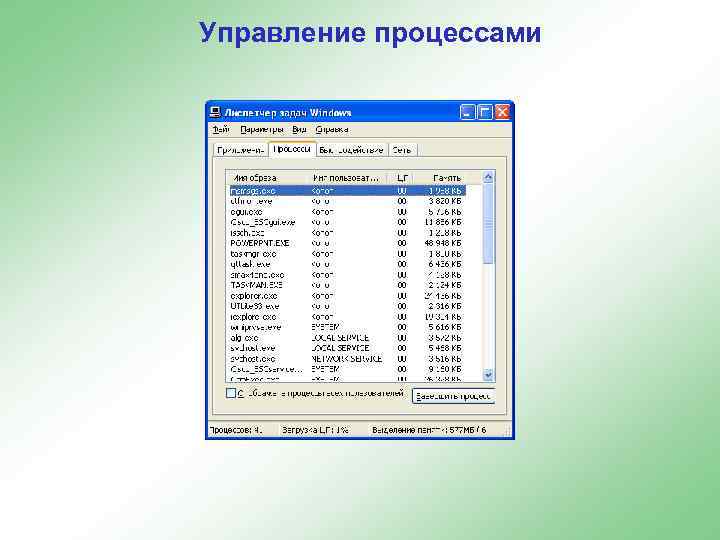Maximize the Диспетчер задач Windows window
Viewport: 720px width, 540px height.
pos(485,112)
